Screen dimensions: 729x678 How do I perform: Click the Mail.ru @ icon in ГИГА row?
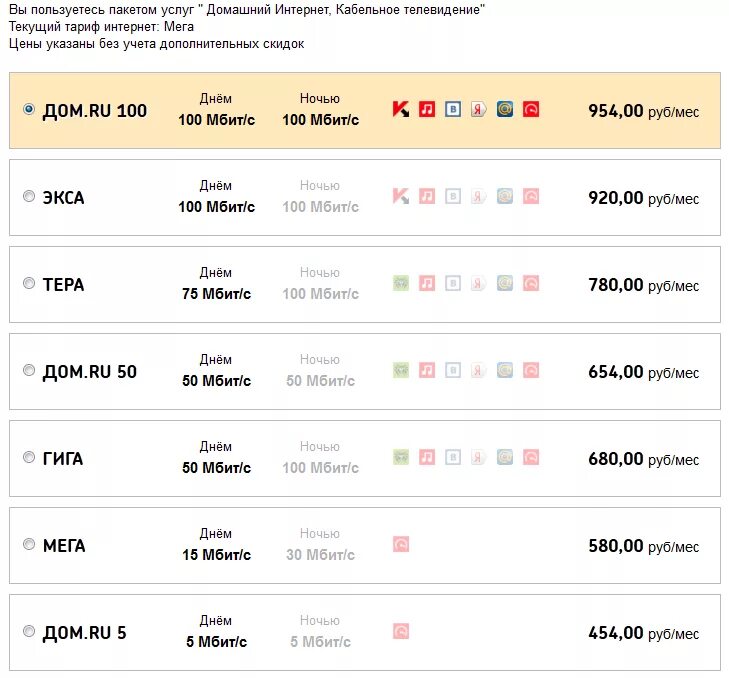coord(505,458)
